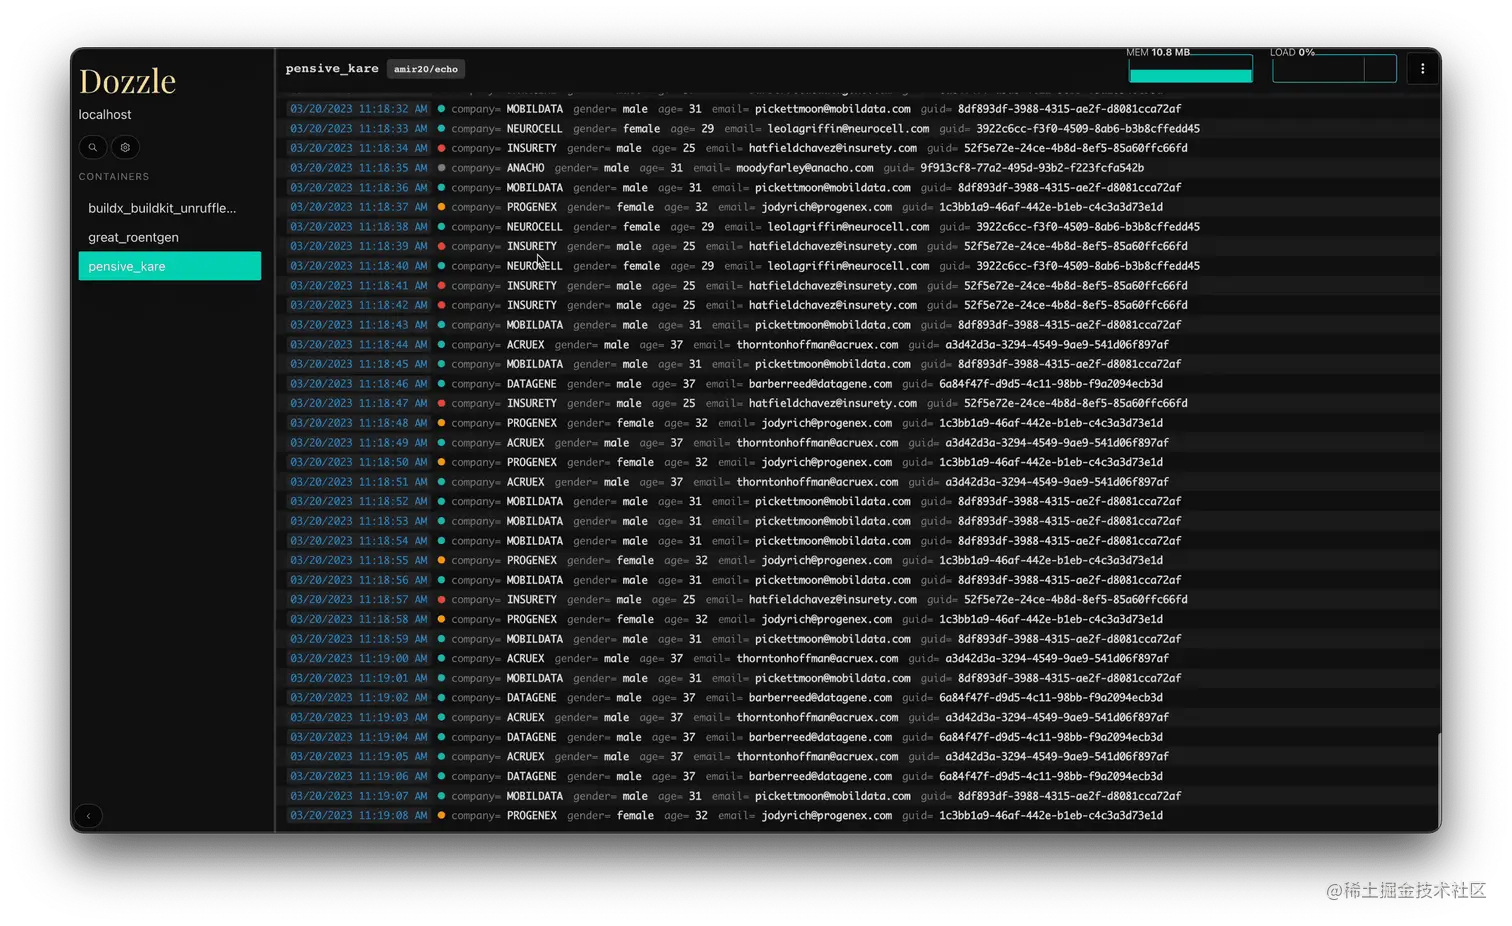Click the 11:18:40 AM timestamp
1512x926 pixels.
358,266
